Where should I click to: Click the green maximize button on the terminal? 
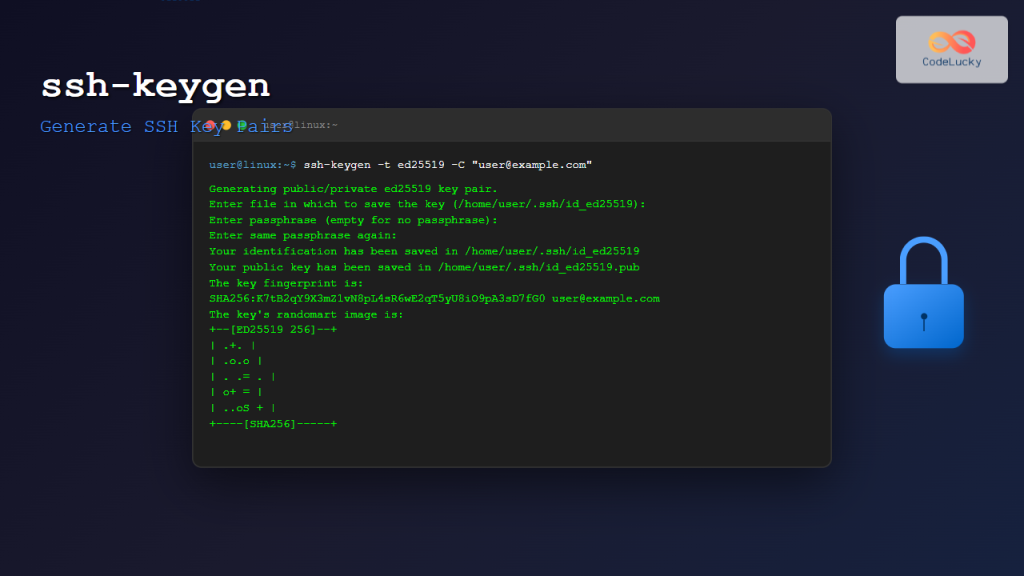(x=243, y=124)
